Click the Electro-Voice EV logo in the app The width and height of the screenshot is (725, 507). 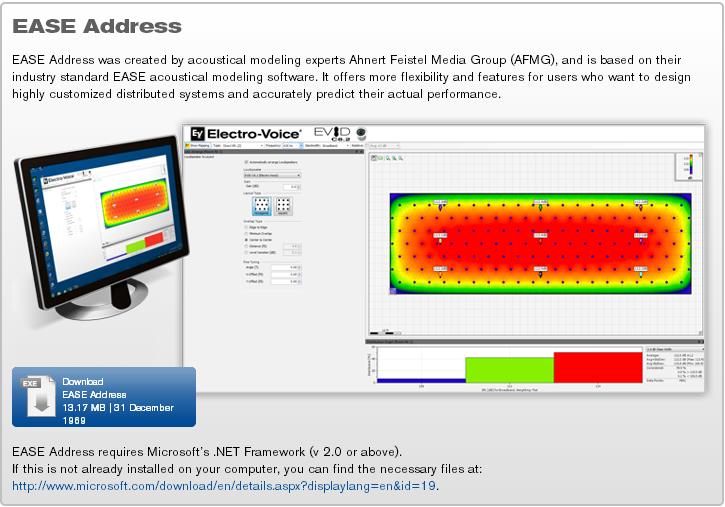pos(246,134)
